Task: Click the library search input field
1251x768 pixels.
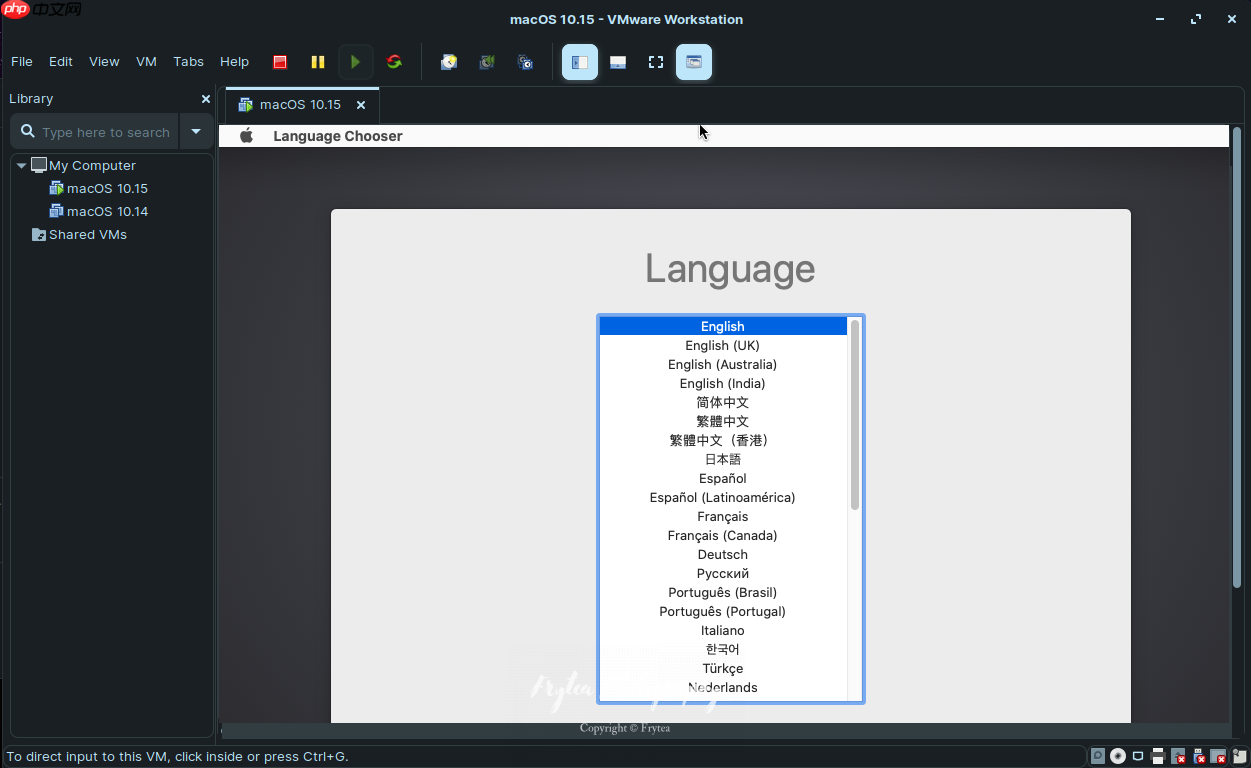Action: [105, 132]
